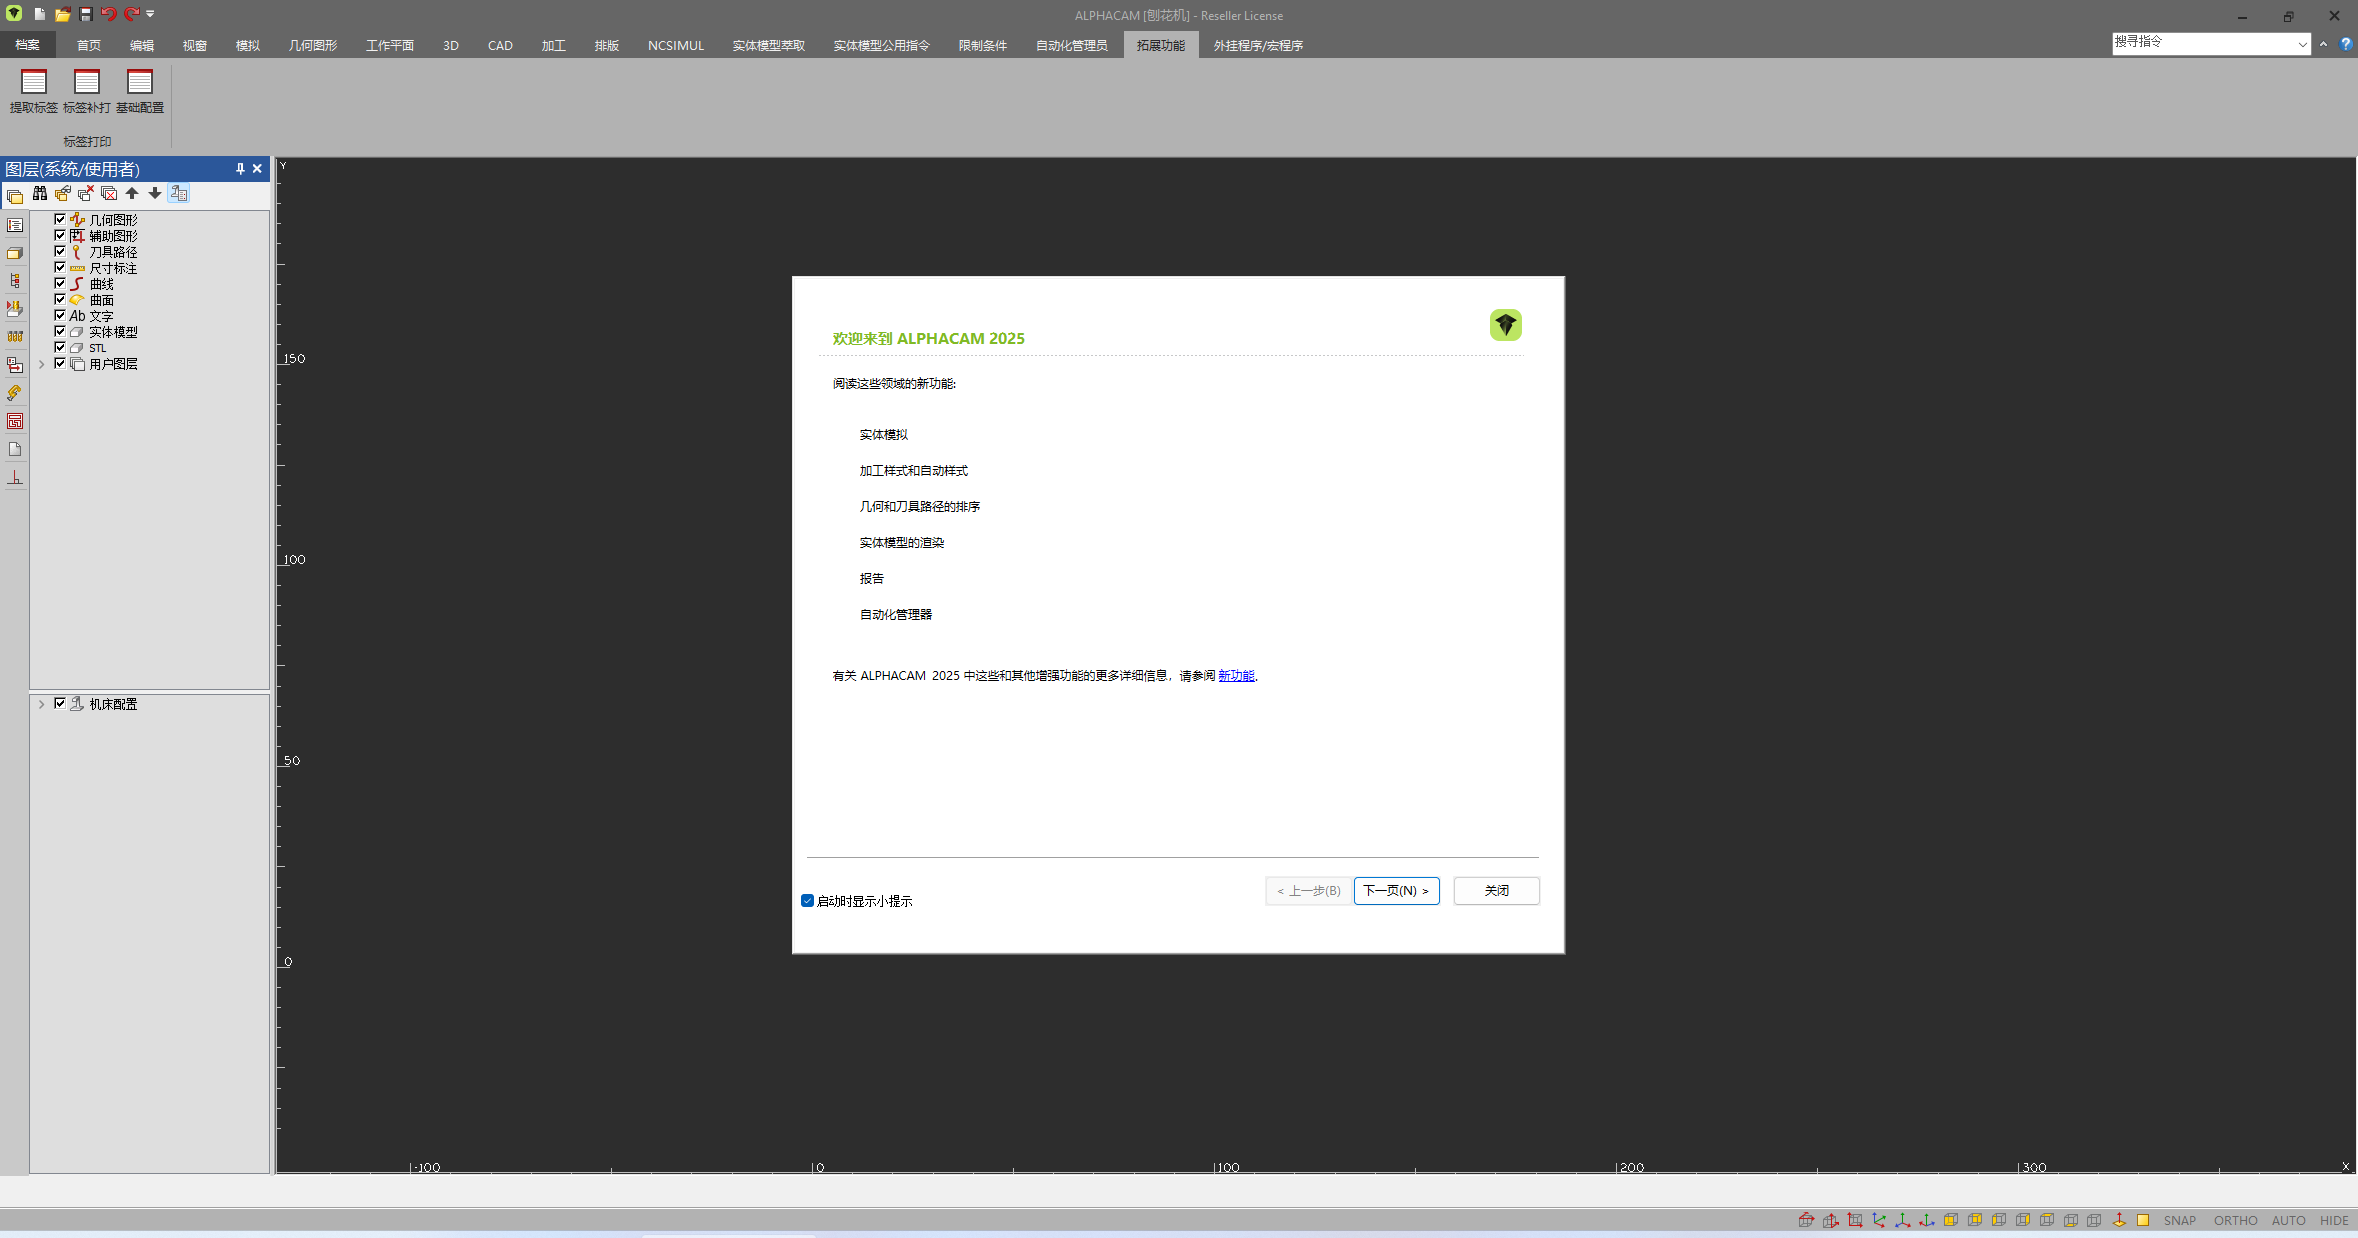
Task: Toggle 刀具路径 layer visibility checkbox
Action: click(x=60, y=251)
